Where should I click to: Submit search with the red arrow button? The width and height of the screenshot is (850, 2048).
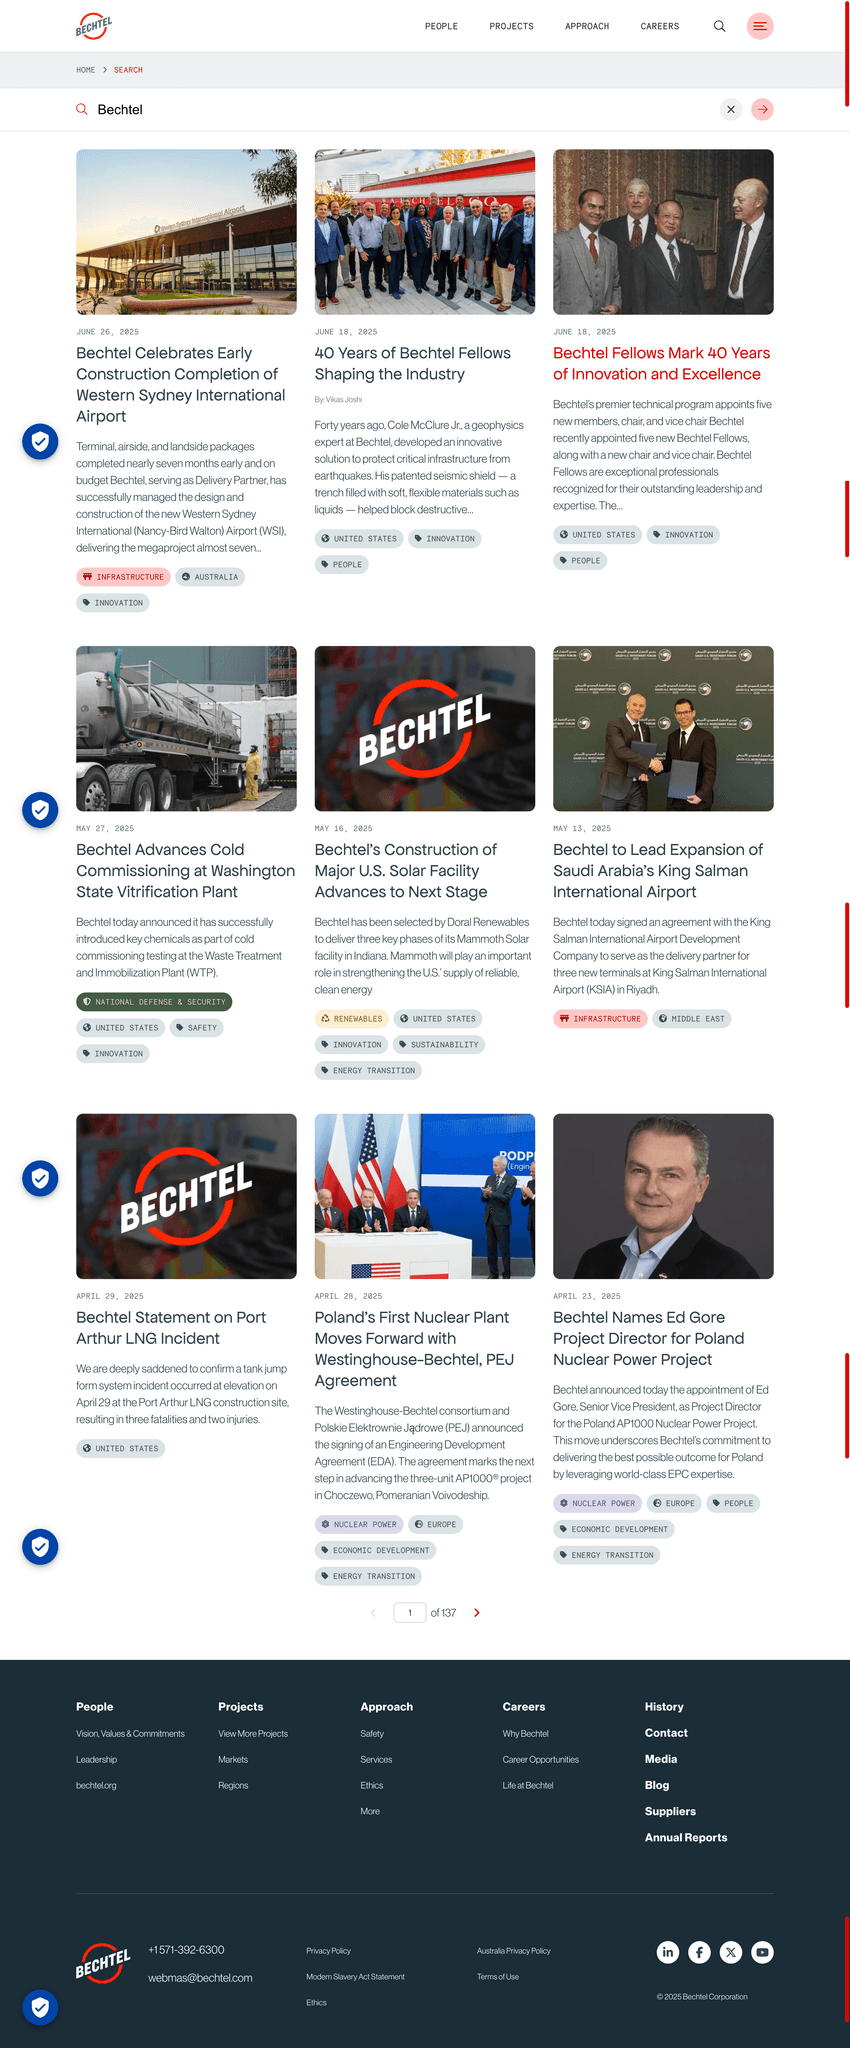[762, 109]
